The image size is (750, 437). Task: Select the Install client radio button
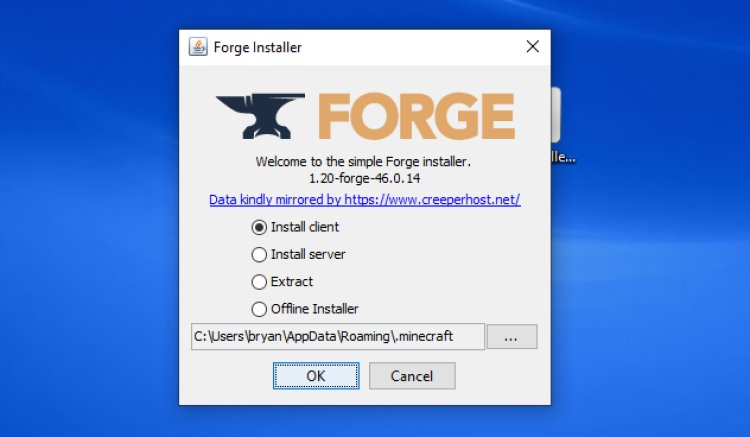(259, 227)
